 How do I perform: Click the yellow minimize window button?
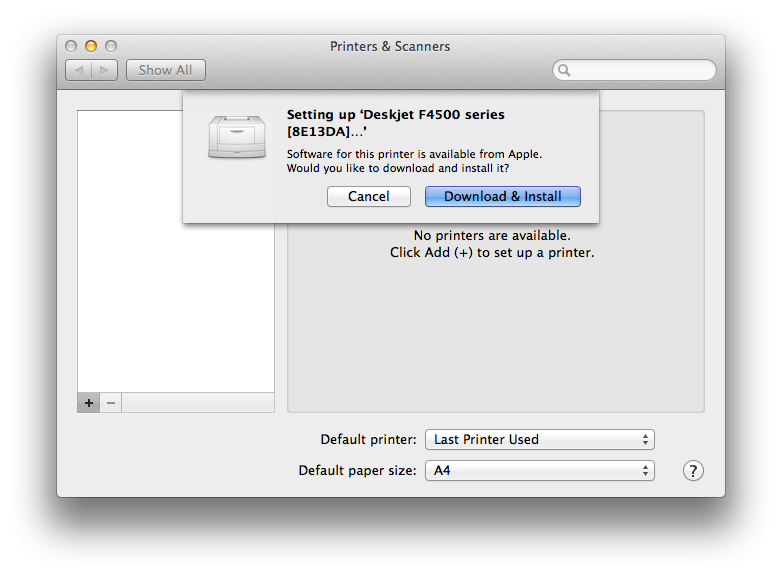click(91, 46)
